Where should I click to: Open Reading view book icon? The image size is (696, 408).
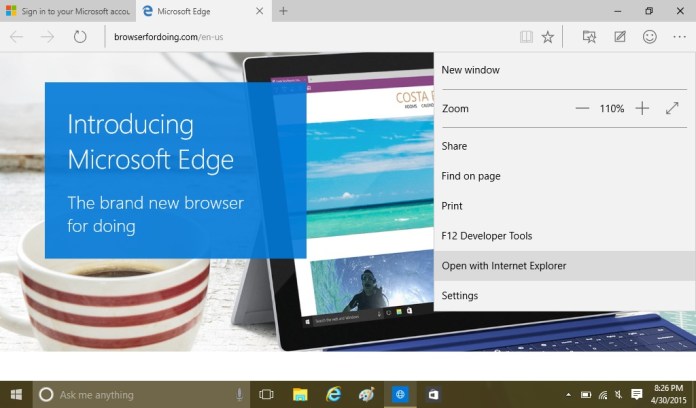click(526, 37)
